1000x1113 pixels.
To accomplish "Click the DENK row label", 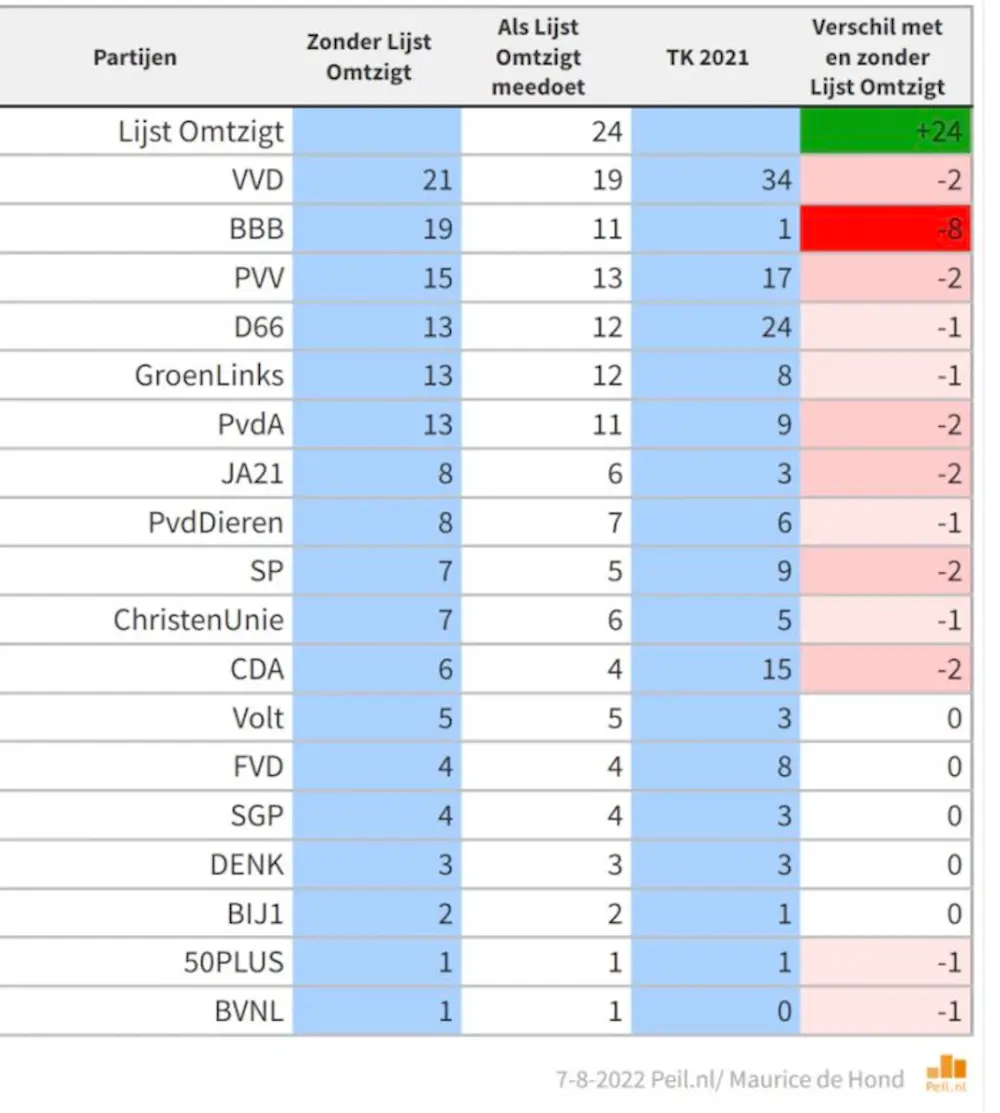I will 247,865.
